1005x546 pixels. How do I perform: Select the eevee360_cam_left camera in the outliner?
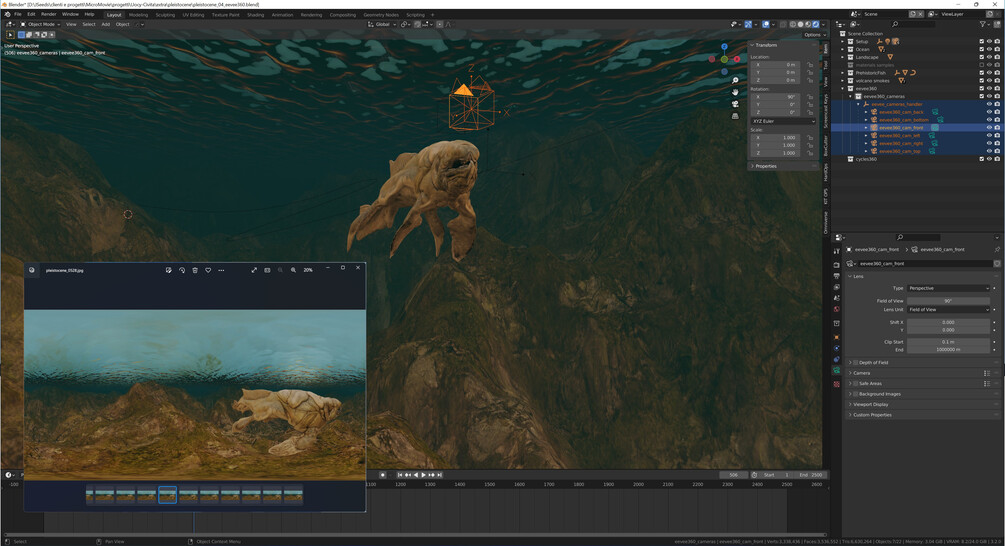point(900,135)
